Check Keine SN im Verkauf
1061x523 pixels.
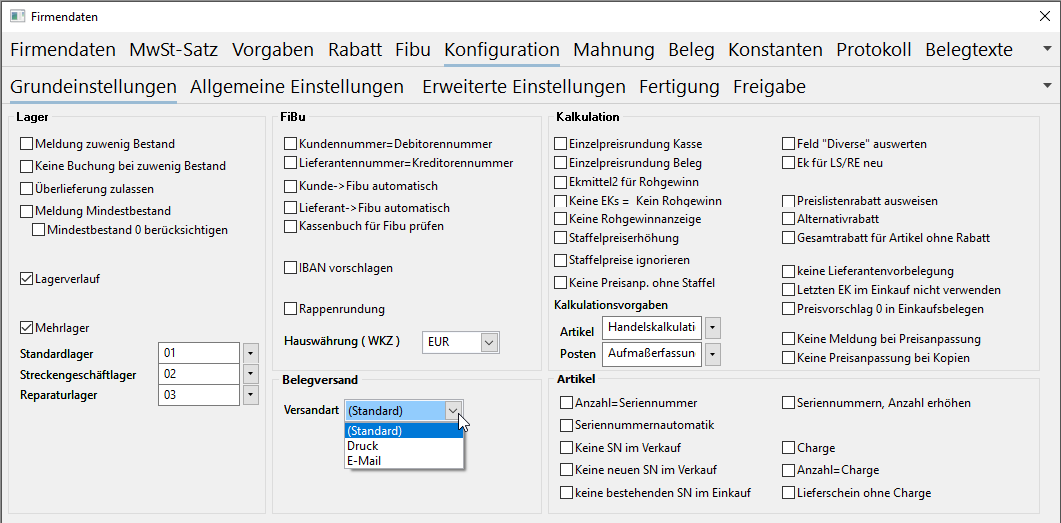point(566,448)
